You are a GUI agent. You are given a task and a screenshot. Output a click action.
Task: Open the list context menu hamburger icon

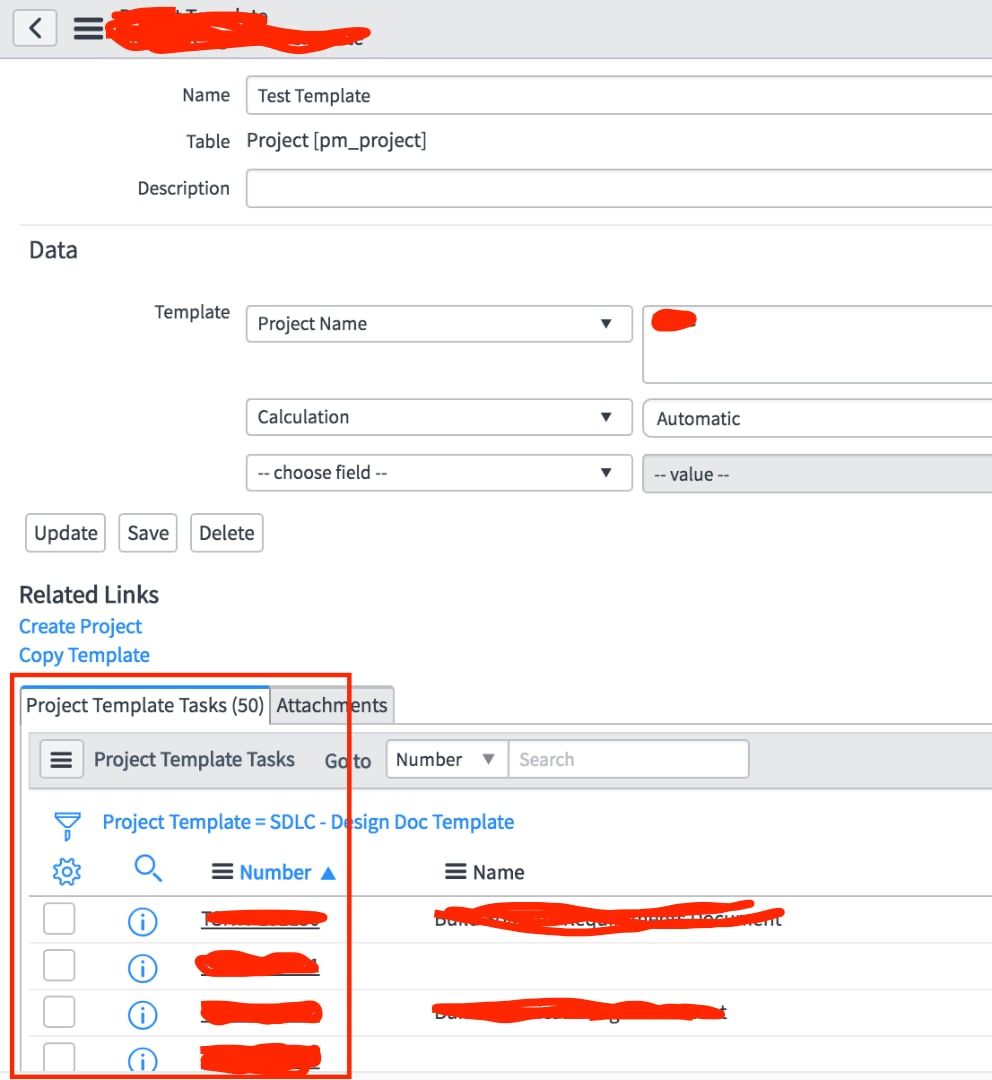point(61,759)
